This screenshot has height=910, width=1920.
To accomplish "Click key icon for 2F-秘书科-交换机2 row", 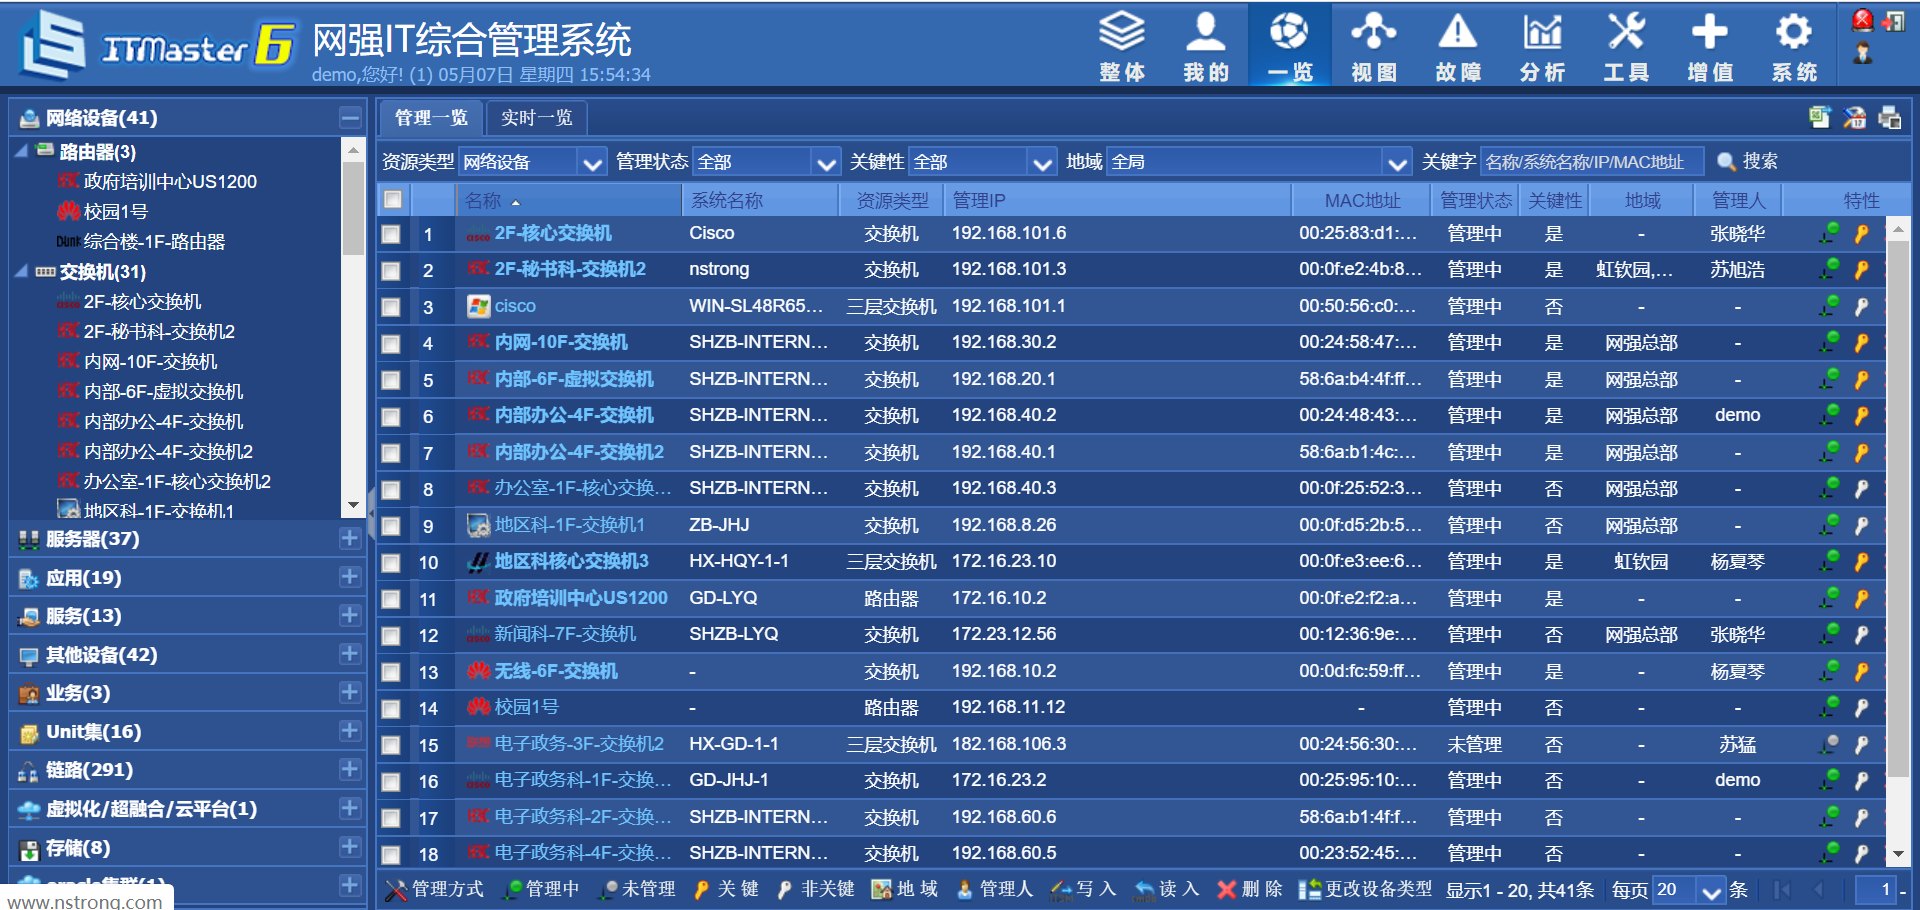I will coord(1861,270).
